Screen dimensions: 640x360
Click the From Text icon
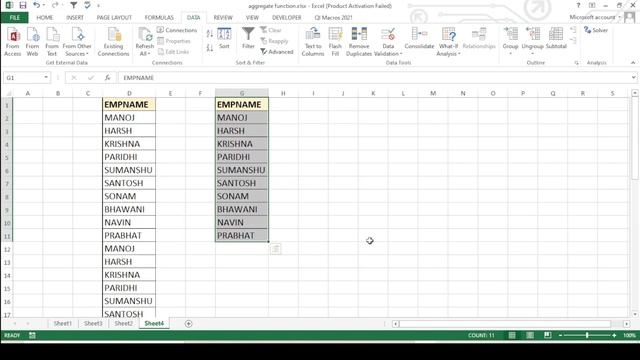(52, 42)
